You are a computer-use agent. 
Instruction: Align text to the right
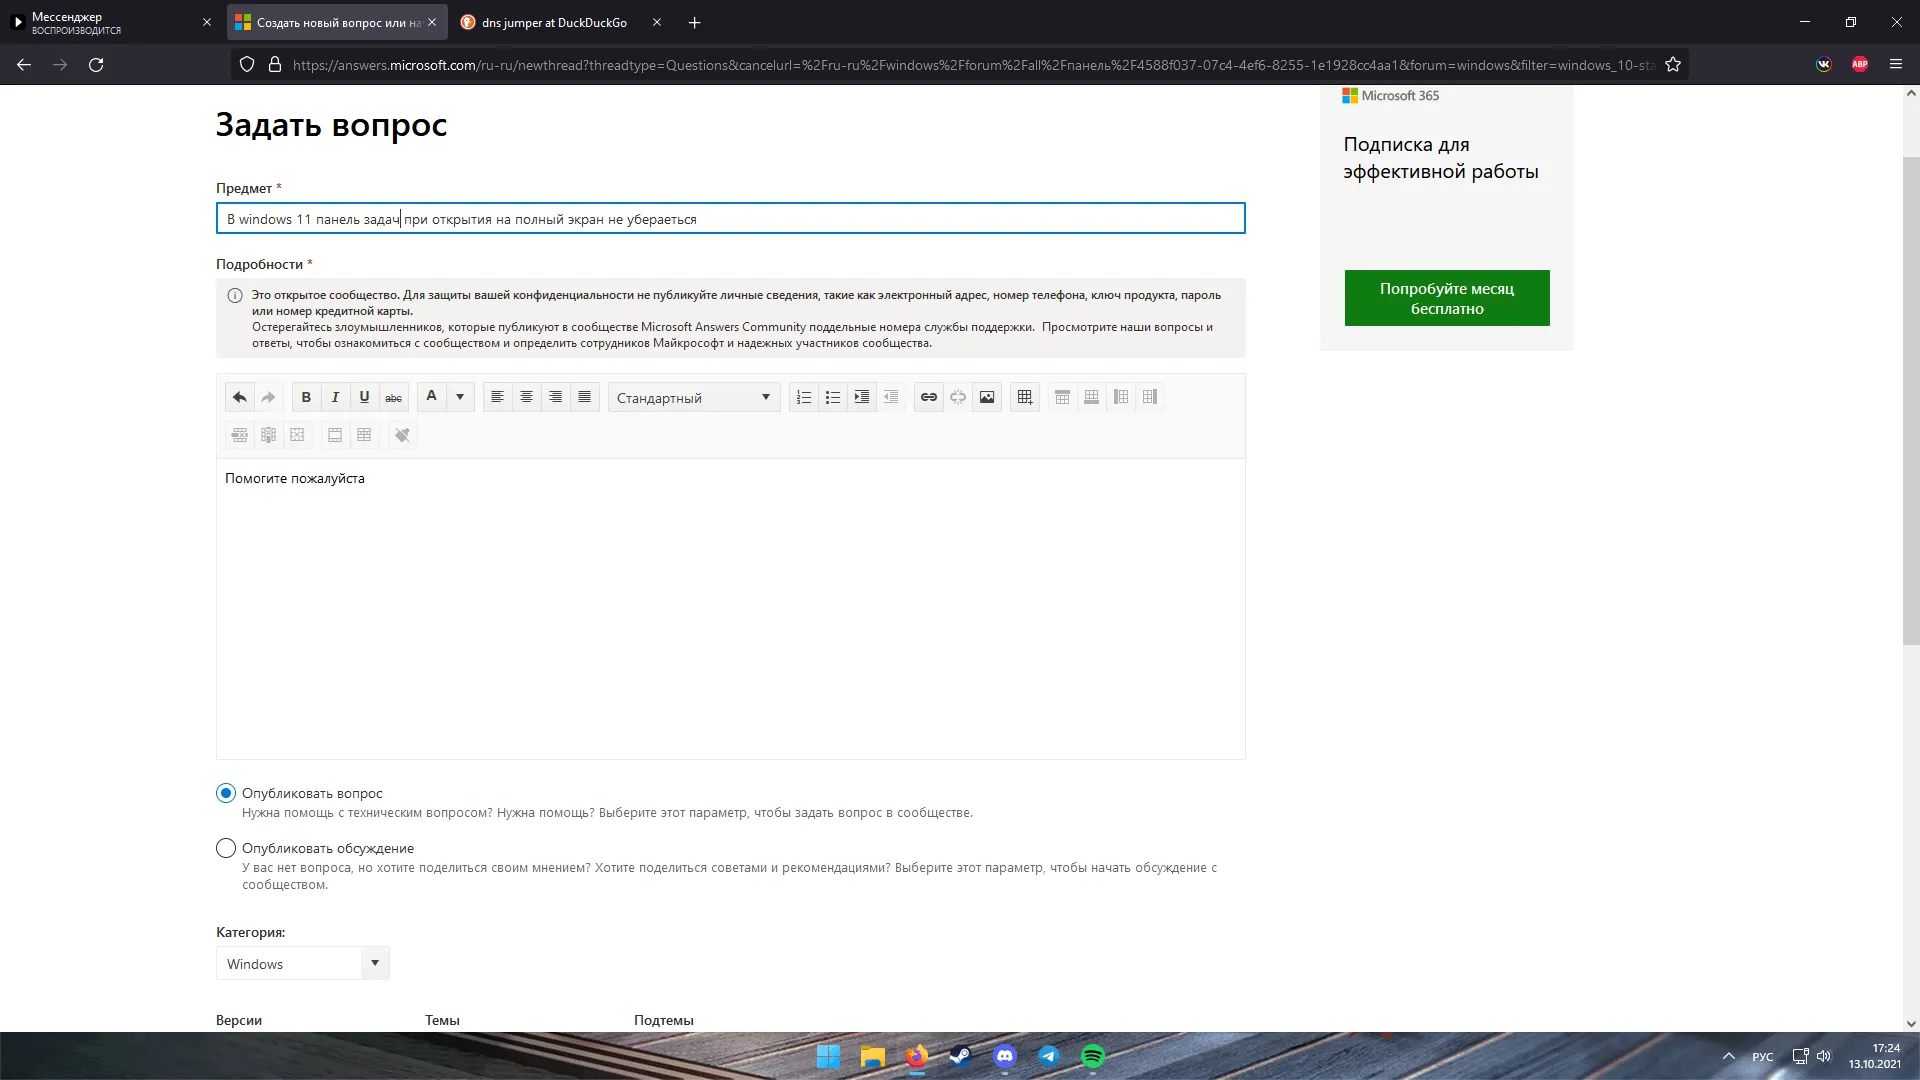pyautogui.click(x=555, y=397)
